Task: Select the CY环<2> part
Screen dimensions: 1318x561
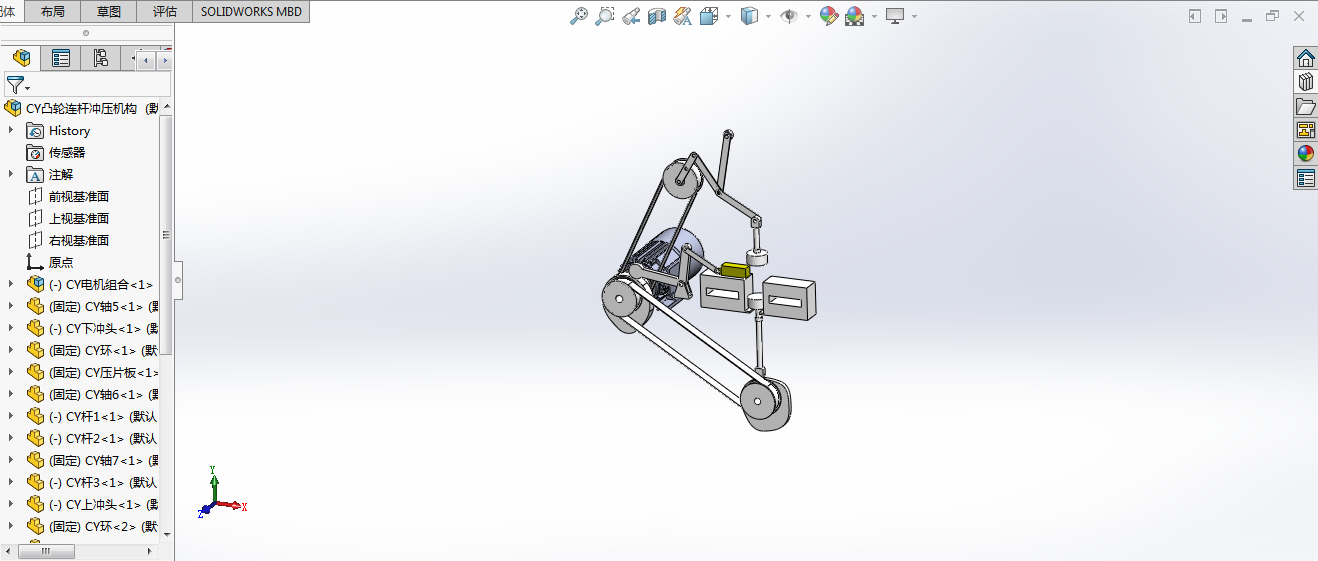Action: tap(103, 526)
